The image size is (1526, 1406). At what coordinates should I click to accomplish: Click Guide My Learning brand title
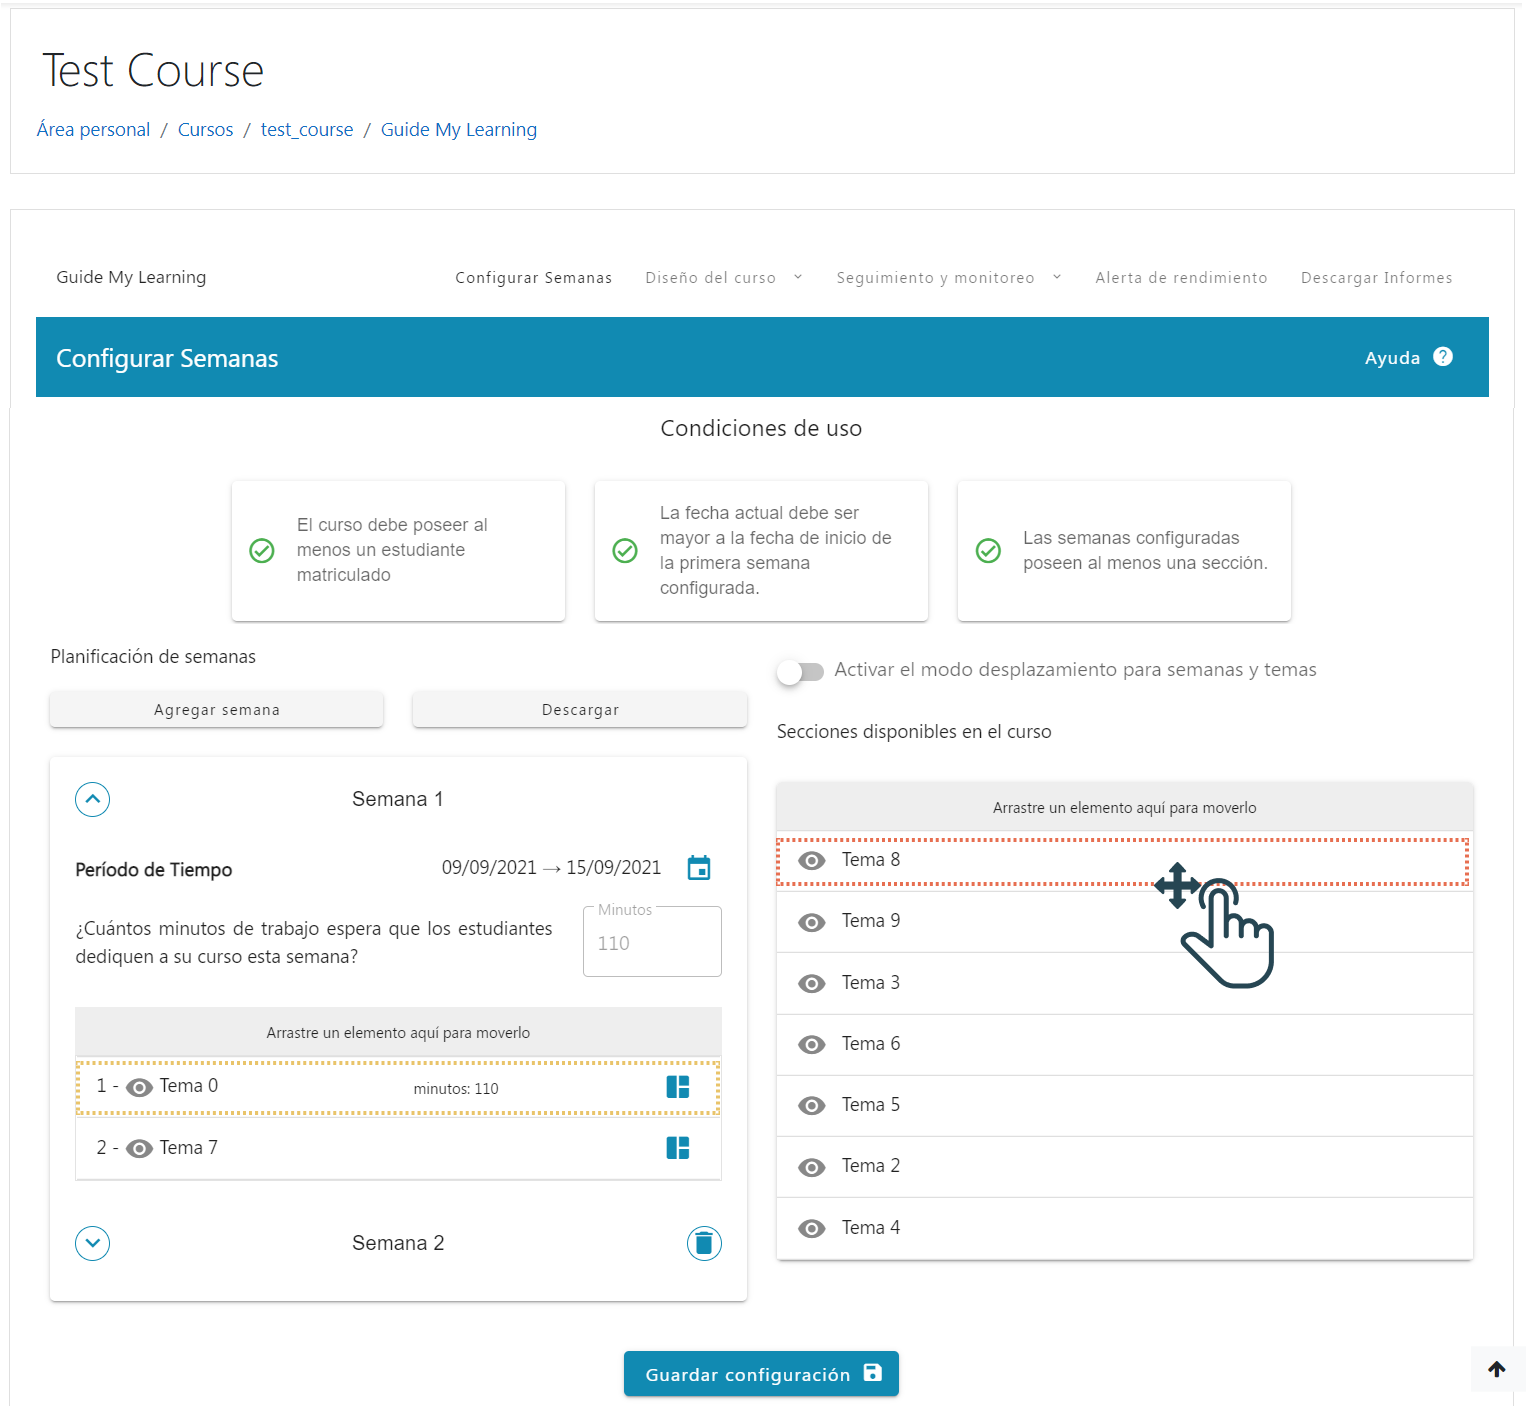pyautogui.click(x=131, y=277)
